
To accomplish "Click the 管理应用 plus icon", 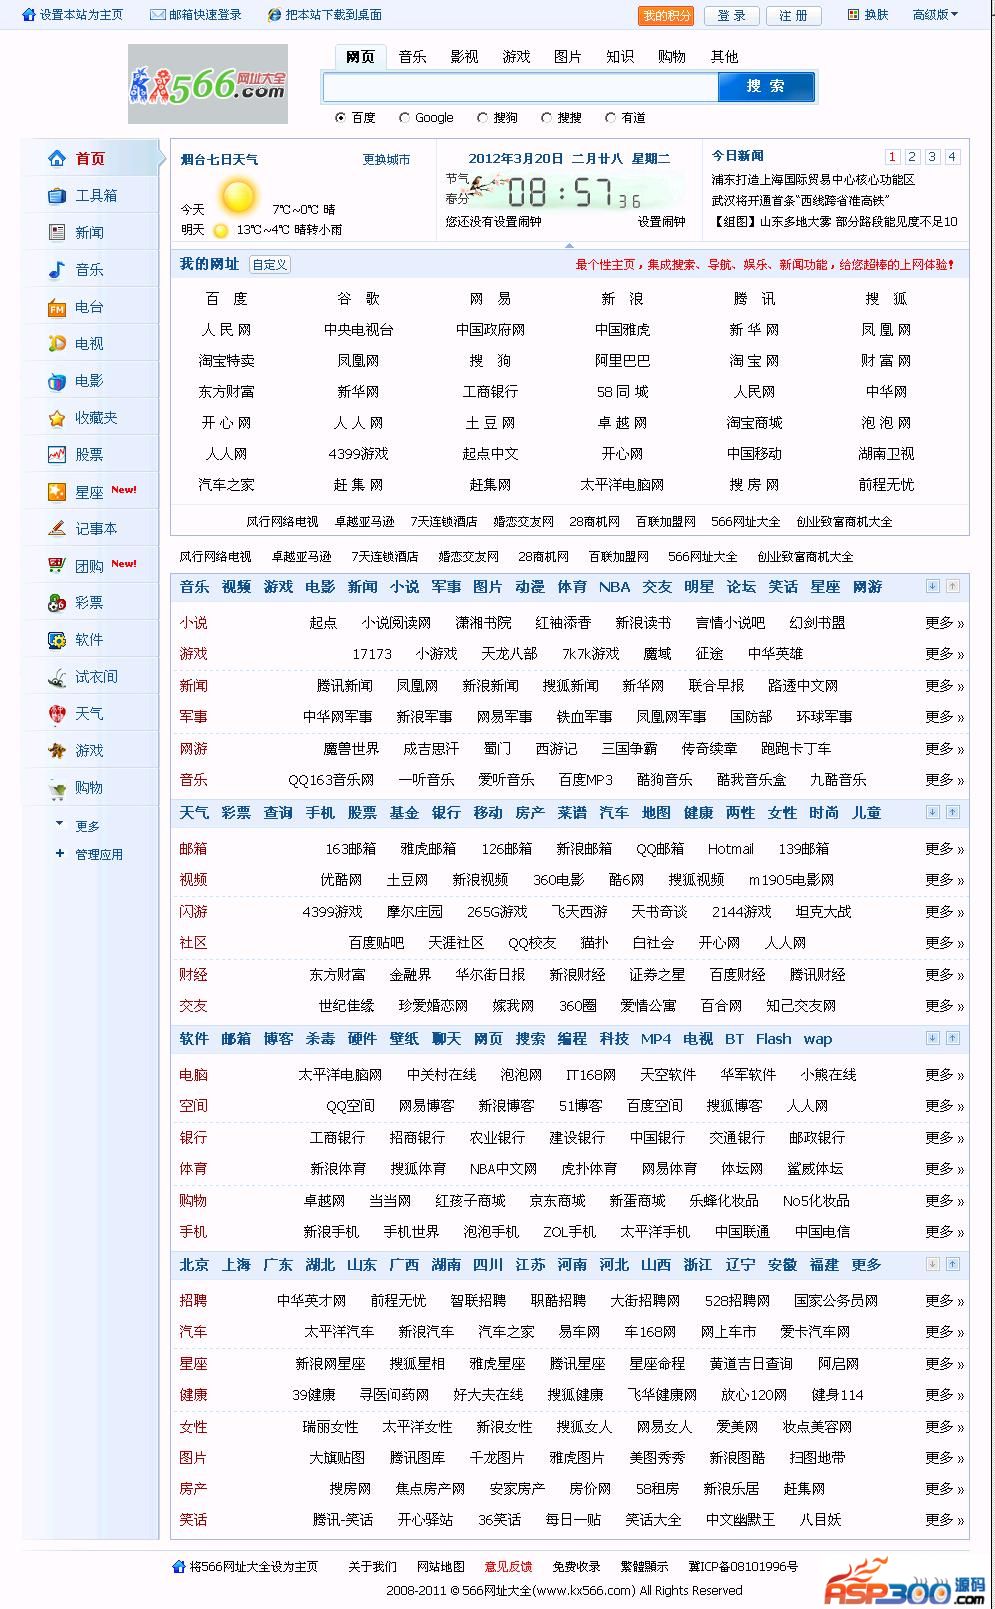I will (x=59, y=854).
